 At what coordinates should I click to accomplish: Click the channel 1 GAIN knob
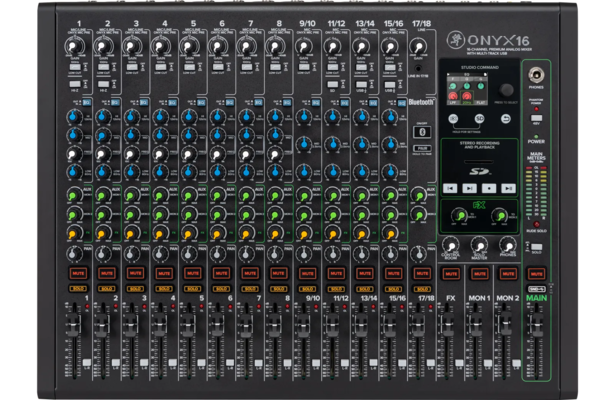74,46
